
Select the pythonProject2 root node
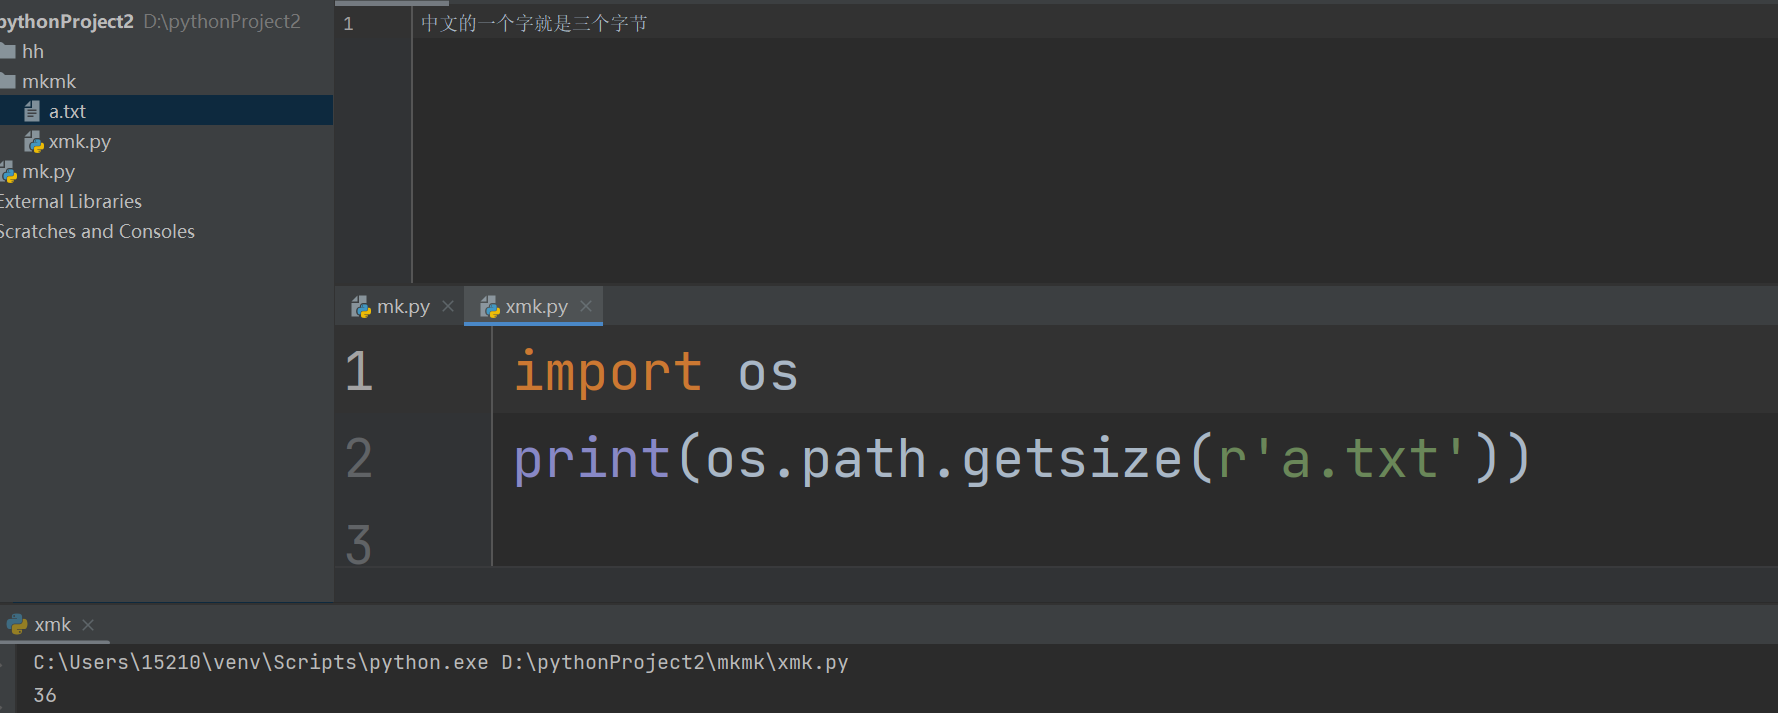pyautogui.click(x=66, y=21)
